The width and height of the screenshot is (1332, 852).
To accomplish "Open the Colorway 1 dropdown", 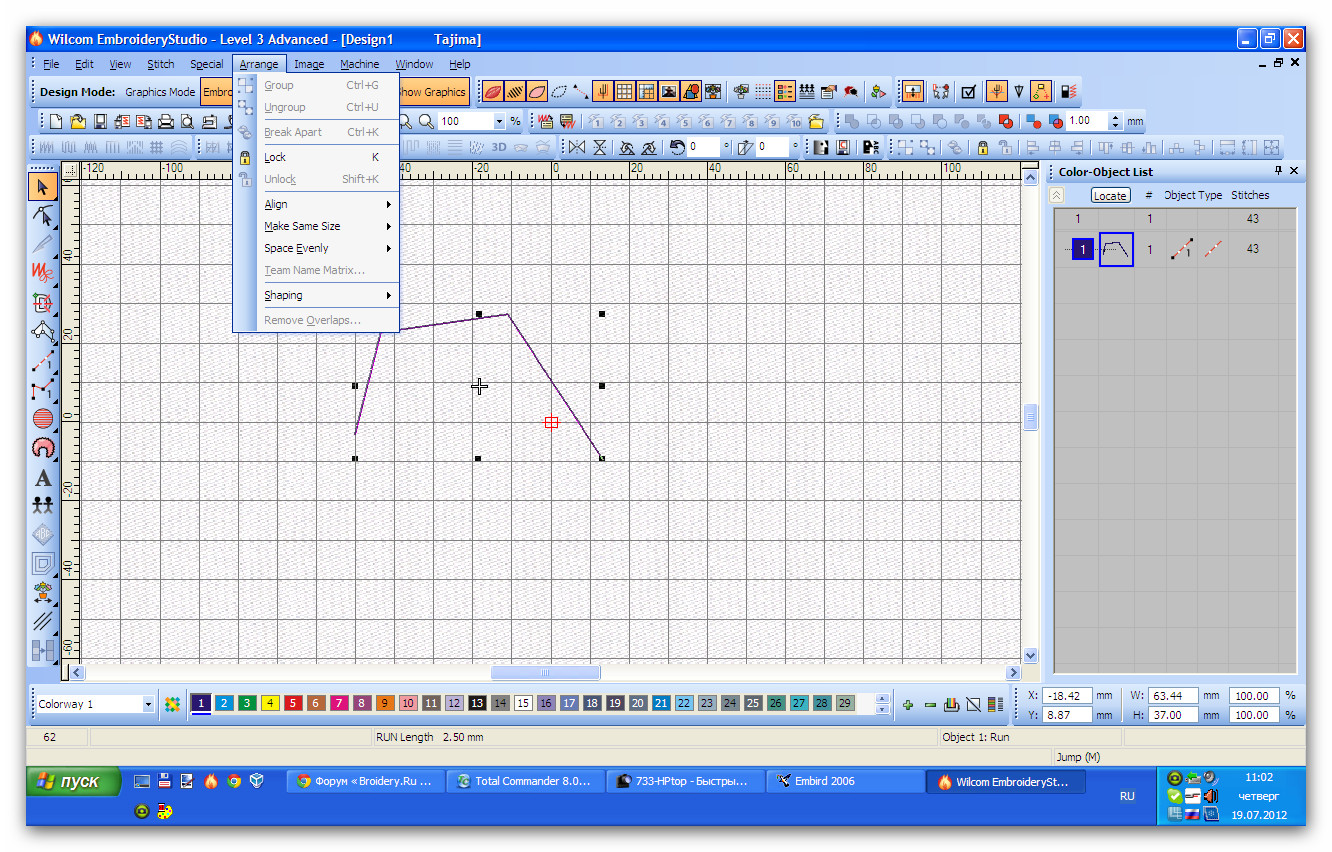I will tap(148, 704).
